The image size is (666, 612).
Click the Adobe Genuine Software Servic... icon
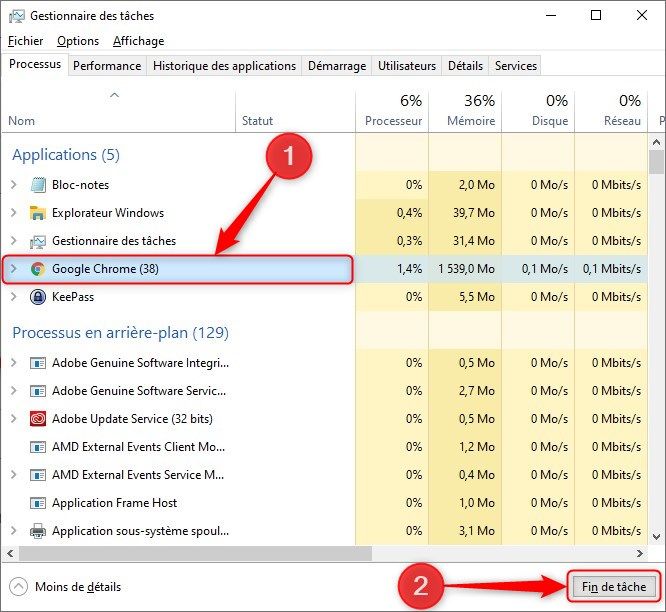tap(38, 391)
